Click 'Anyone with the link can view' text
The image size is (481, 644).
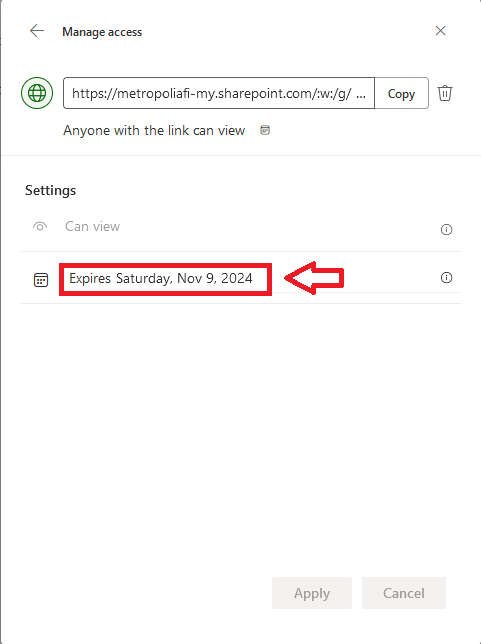click(154, 131)
